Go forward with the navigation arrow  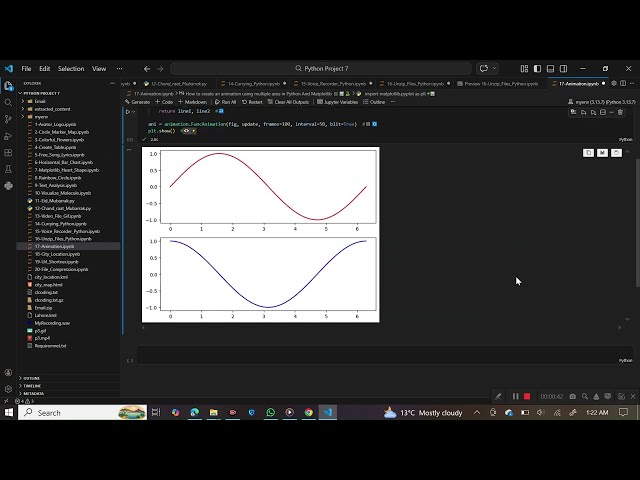tap(160, 69)
